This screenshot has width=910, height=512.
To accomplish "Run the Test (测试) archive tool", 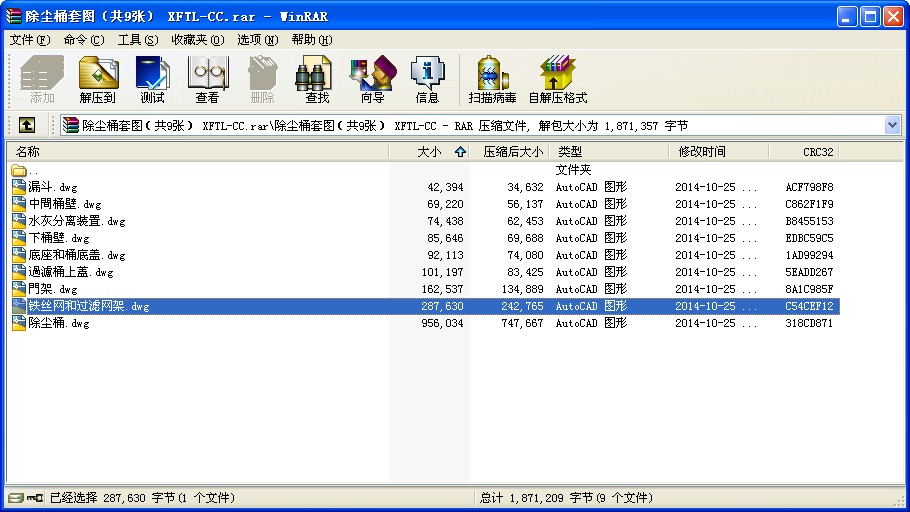I will click(x=153, y=80).
